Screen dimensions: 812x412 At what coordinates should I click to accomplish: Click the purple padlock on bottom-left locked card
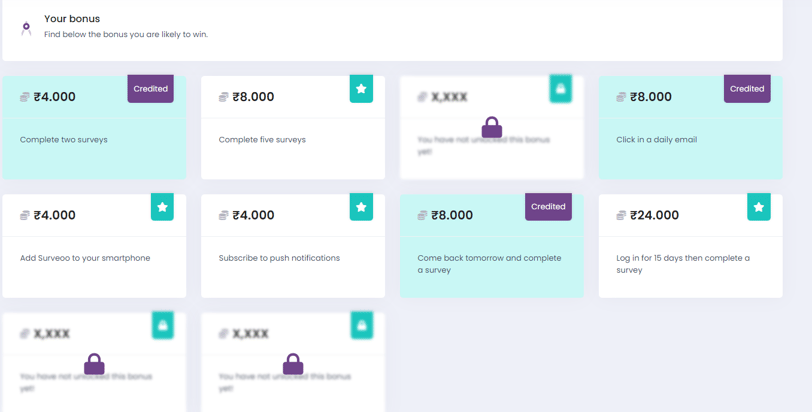(x=94, y=364)
